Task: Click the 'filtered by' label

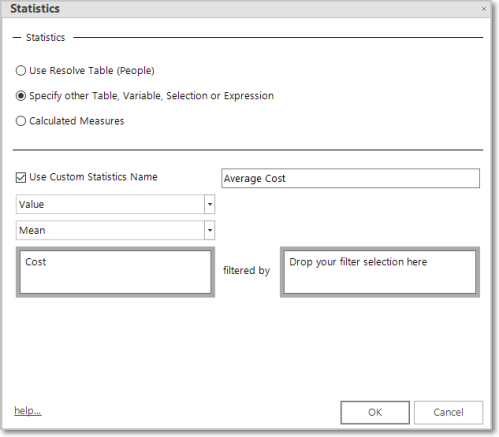Action: (x=246, y=270)
